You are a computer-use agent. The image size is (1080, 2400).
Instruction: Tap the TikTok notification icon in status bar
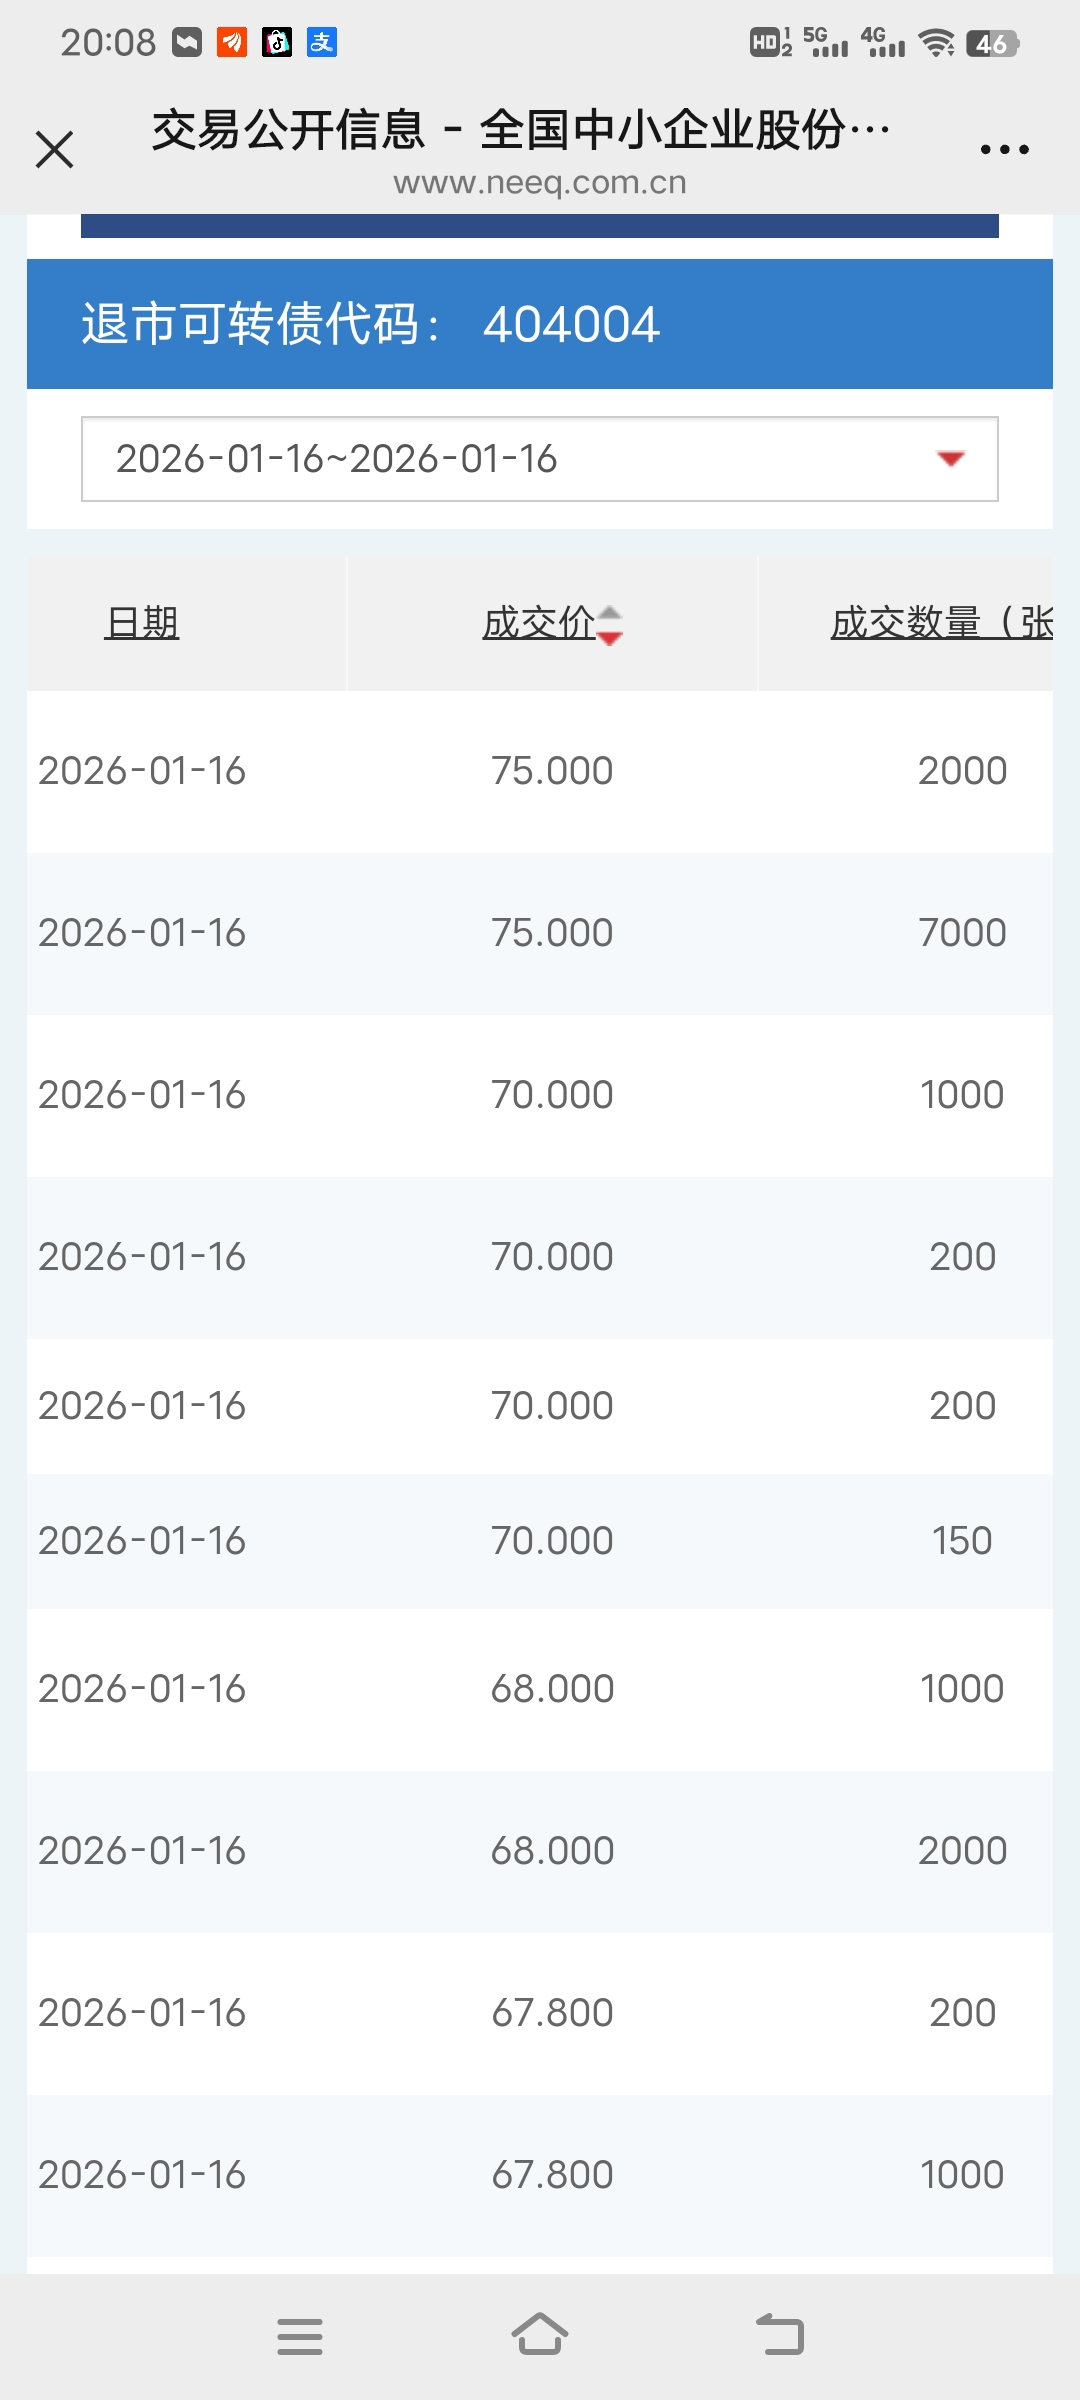pos(277,42)
